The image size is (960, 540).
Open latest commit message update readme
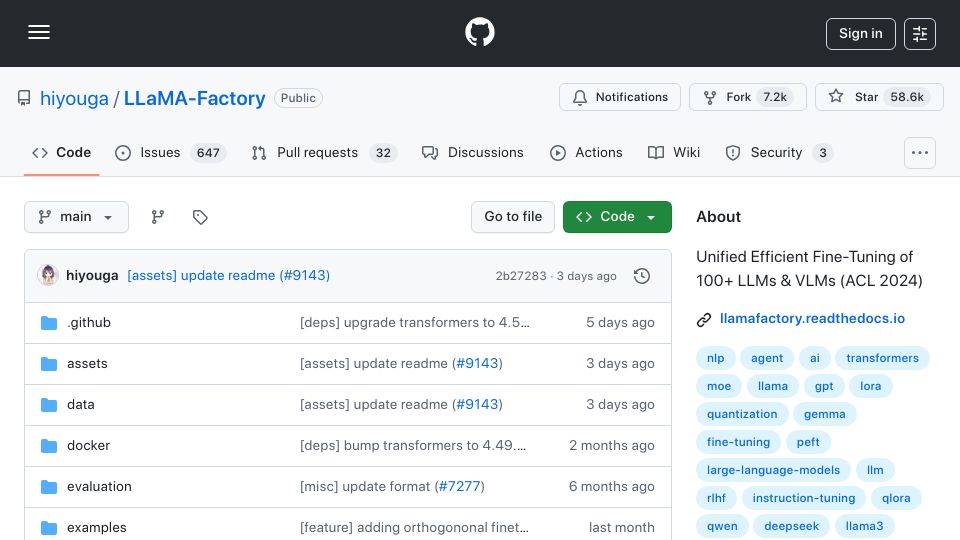(x=228, y=276)
